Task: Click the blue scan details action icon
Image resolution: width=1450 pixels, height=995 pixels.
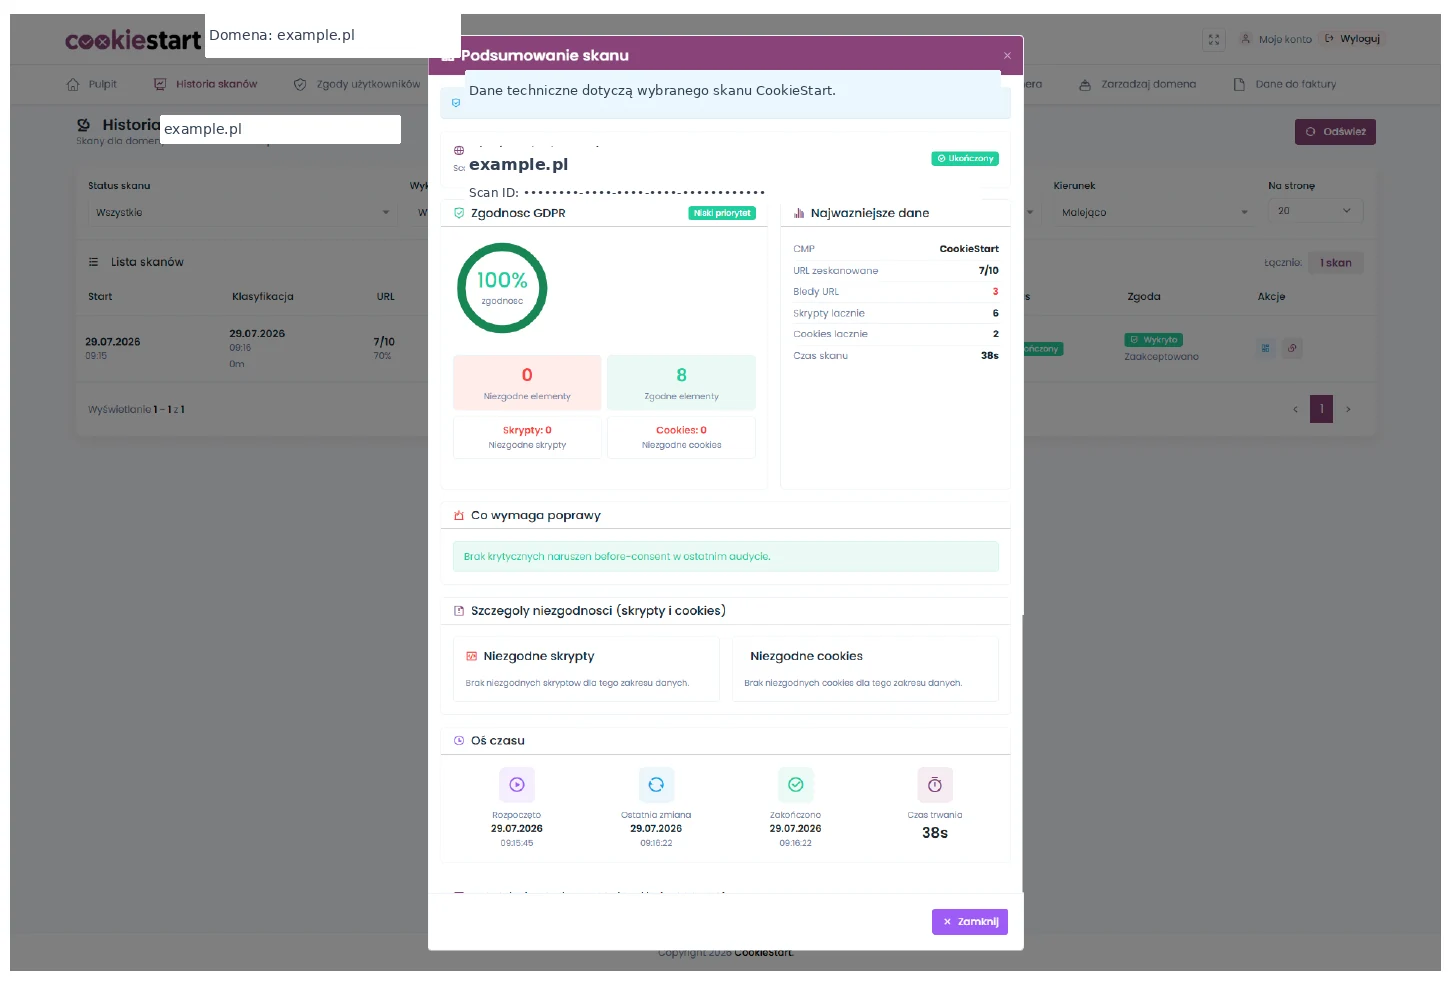Action: coord(1266,348)
